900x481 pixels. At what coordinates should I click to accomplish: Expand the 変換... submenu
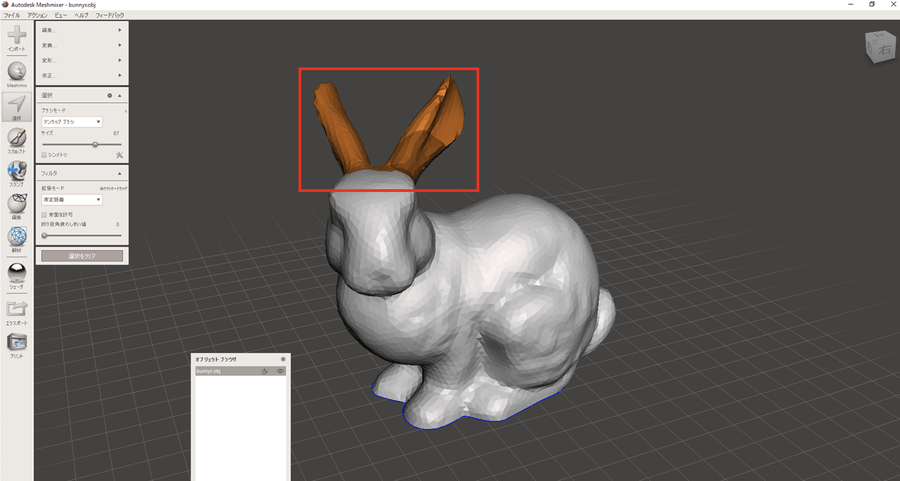pos(82,45)
